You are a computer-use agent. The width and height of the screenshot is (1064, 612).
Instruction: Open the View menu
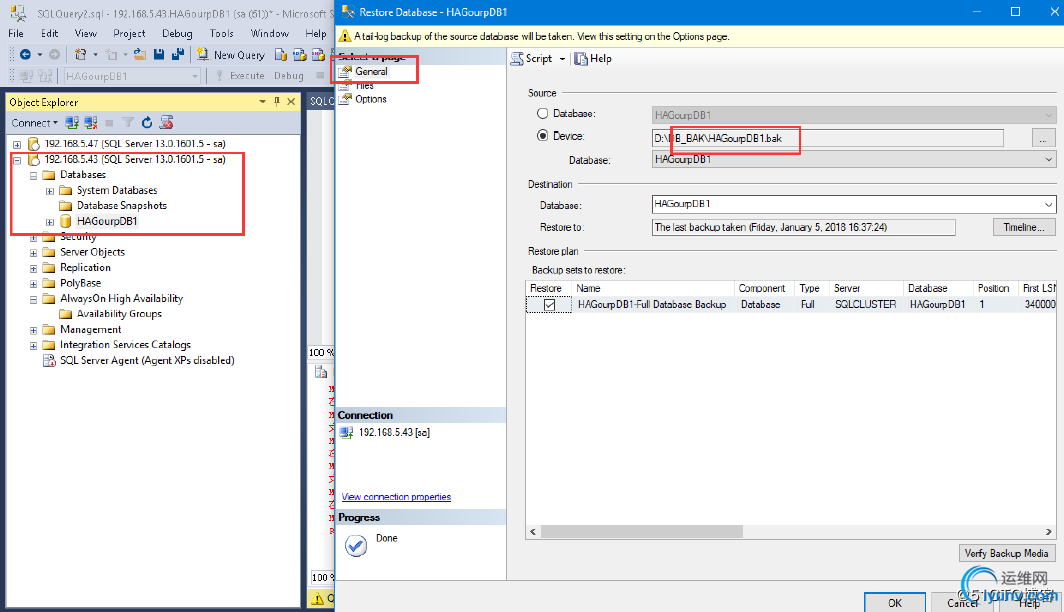86,33
